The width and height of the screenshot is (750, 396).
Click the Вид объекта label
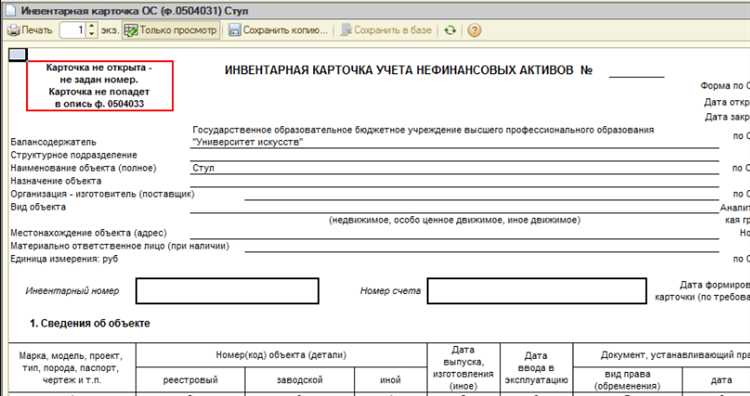click(x=38, y=207)
